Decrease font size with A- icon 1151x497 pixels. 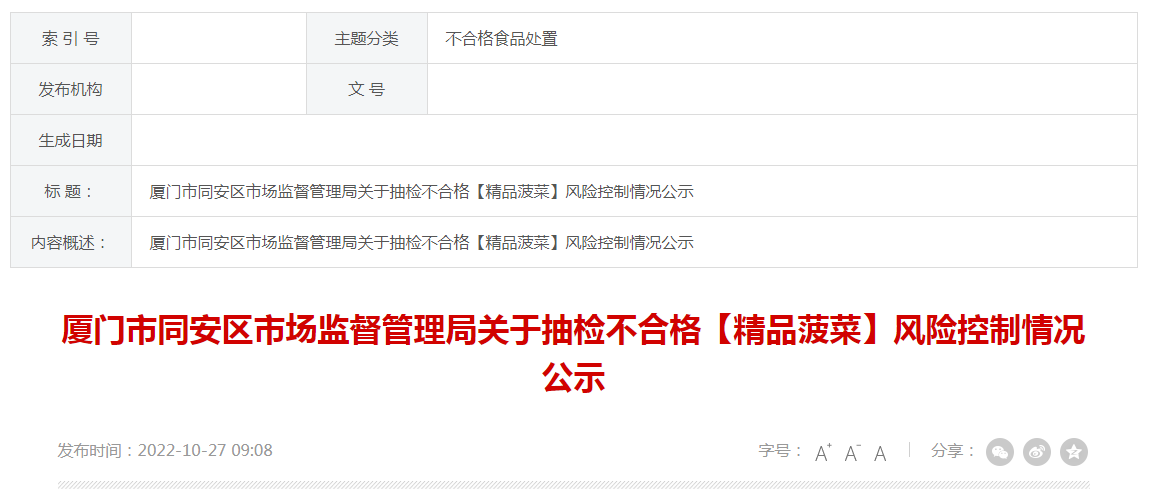point(852,452)
